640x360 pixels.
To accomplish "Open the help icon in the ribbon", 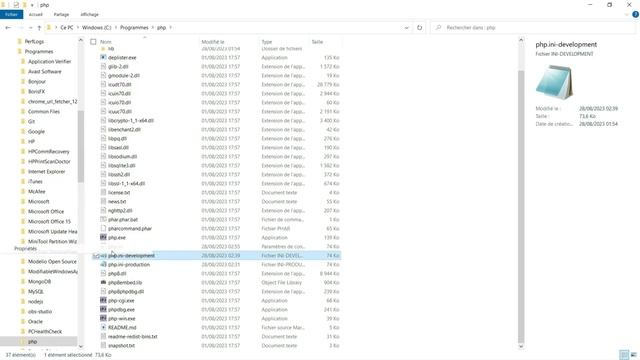I will coord(635,14).
